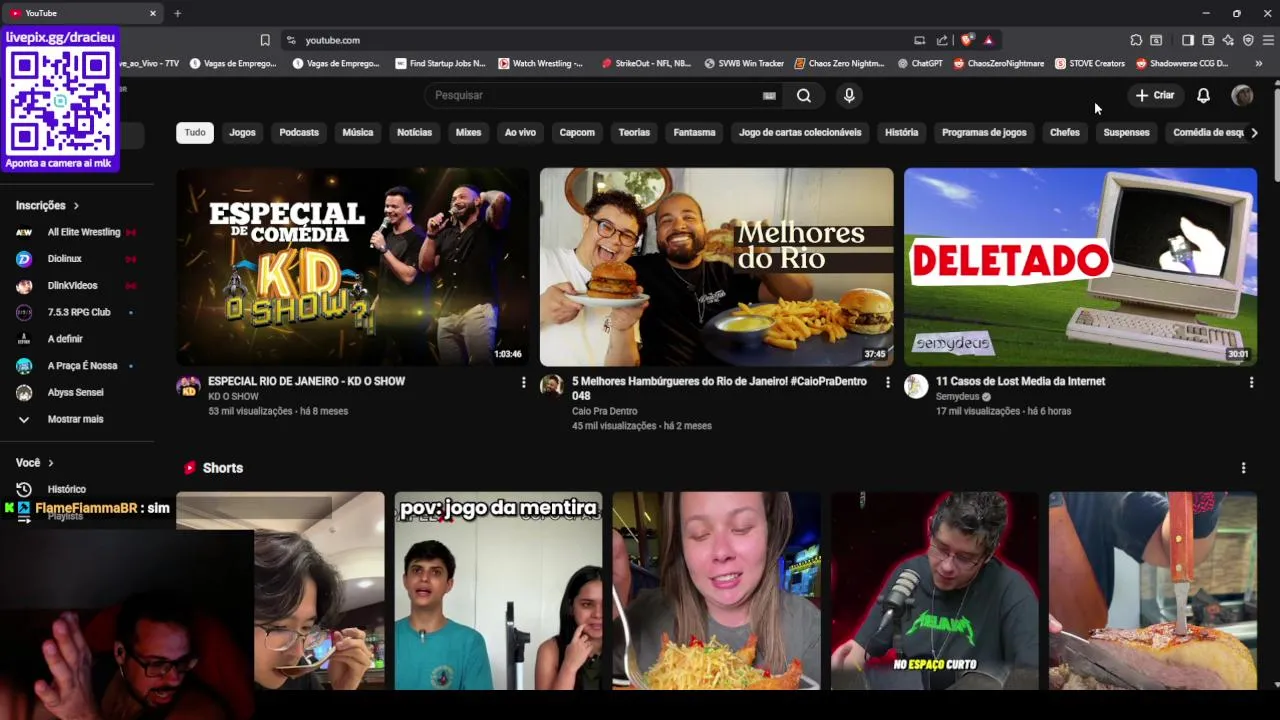Play the Melhores do Rio hamburger thumbnail
Screen dimensions: 1280x720
coord(716,266)
